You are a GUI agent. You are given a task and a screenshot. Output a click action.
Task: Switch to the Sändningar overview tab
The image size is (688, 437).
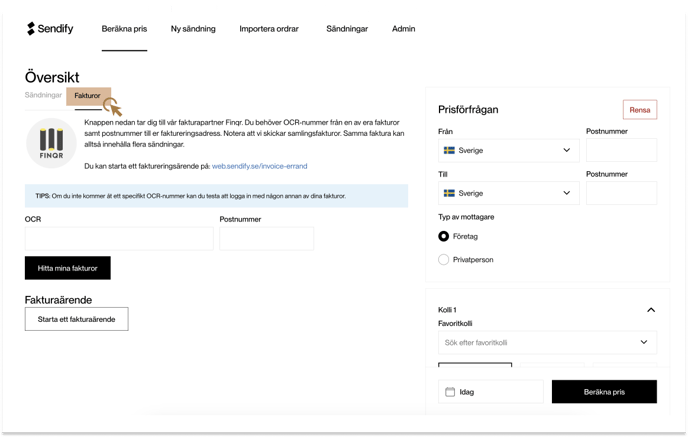tap(43, 95)
